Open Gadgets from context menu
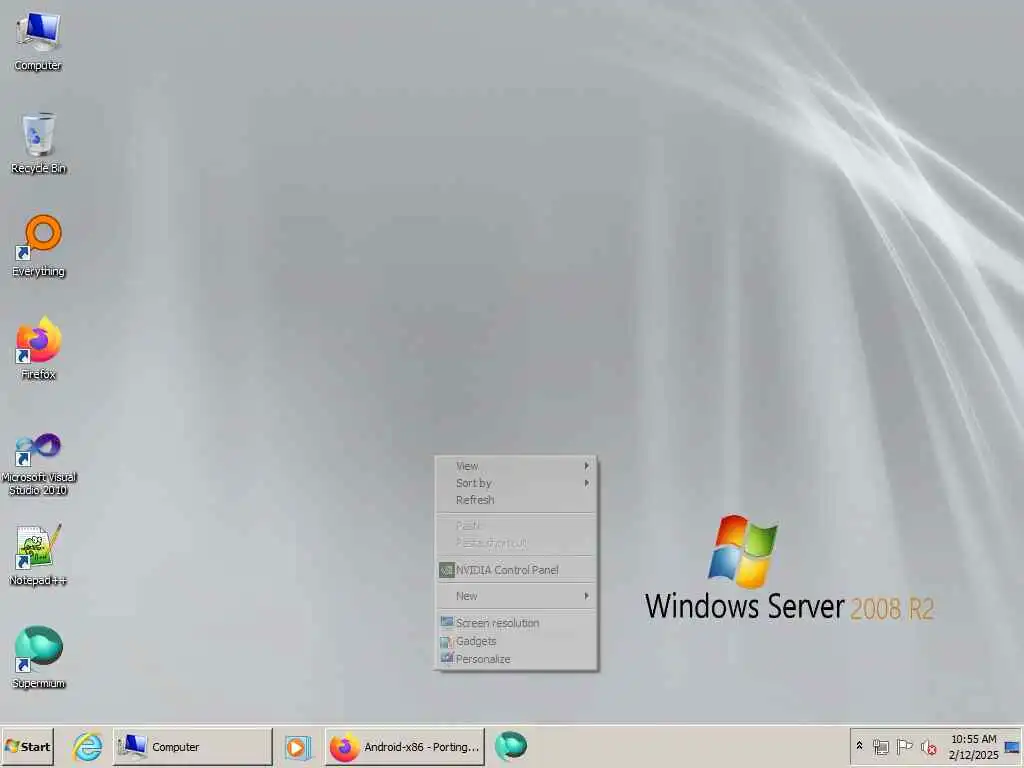This screenshot has width=1024, height=768. (x=516, y=641)
